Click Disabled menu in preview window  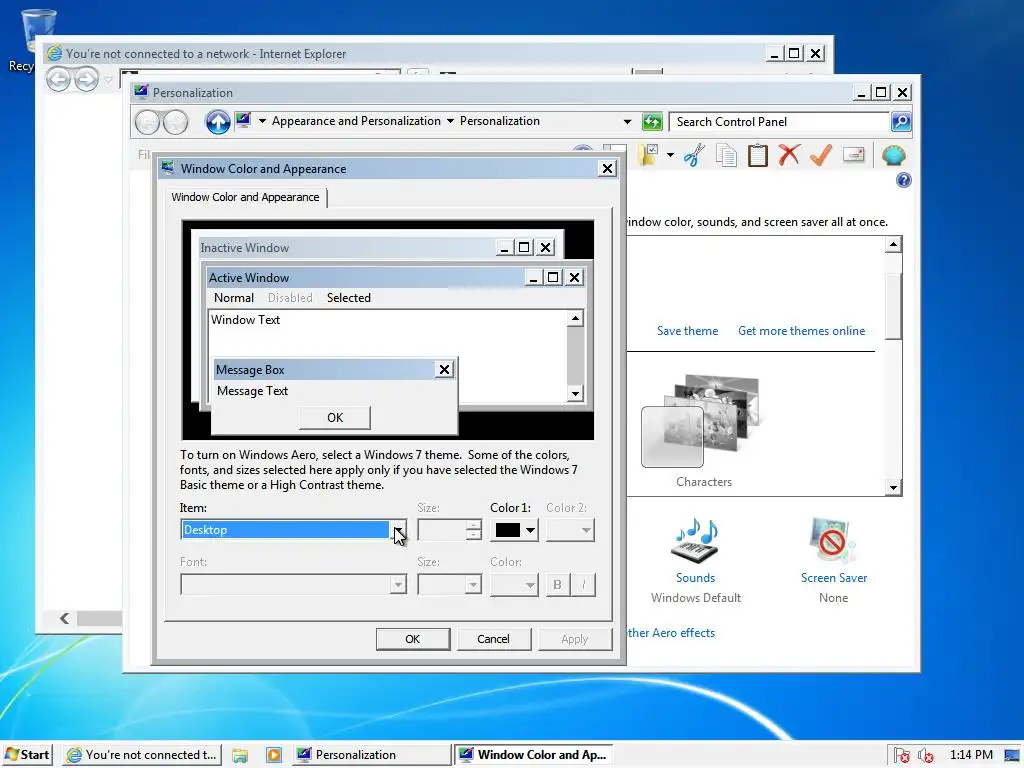click(x=290, y=298)
